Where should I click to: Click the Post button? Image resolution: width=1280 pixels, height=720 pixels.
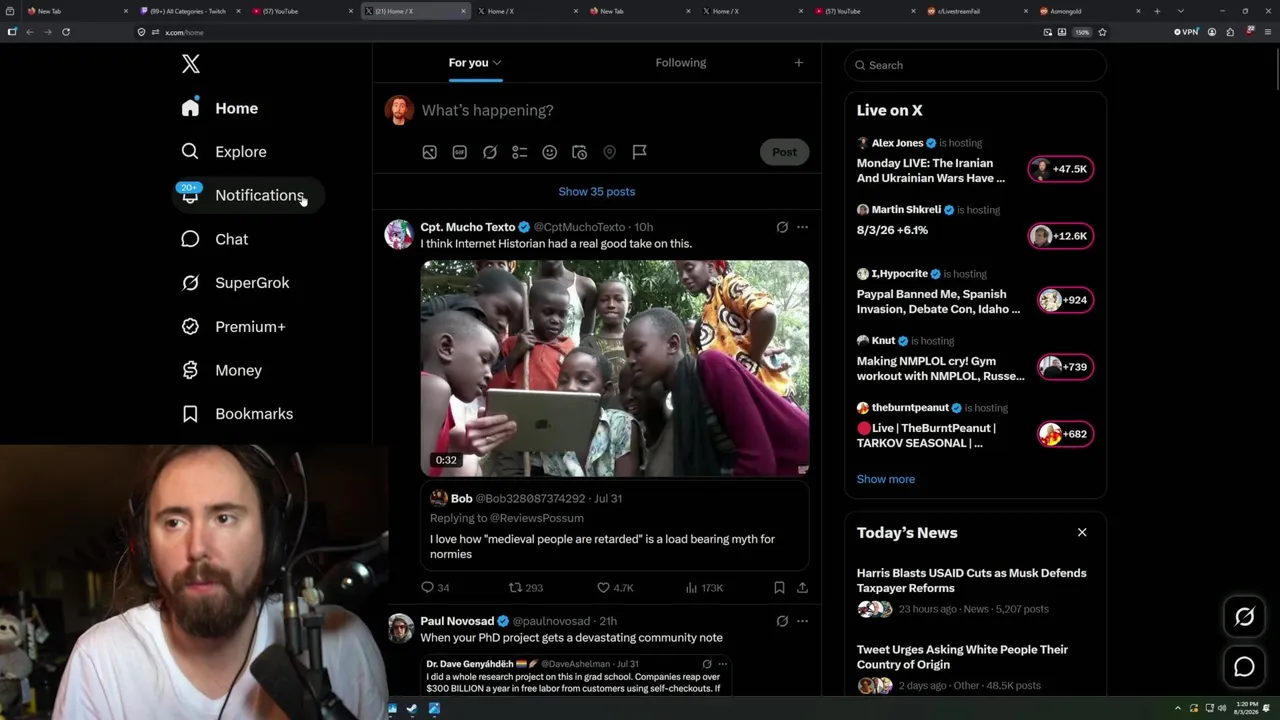click(784, 152)
